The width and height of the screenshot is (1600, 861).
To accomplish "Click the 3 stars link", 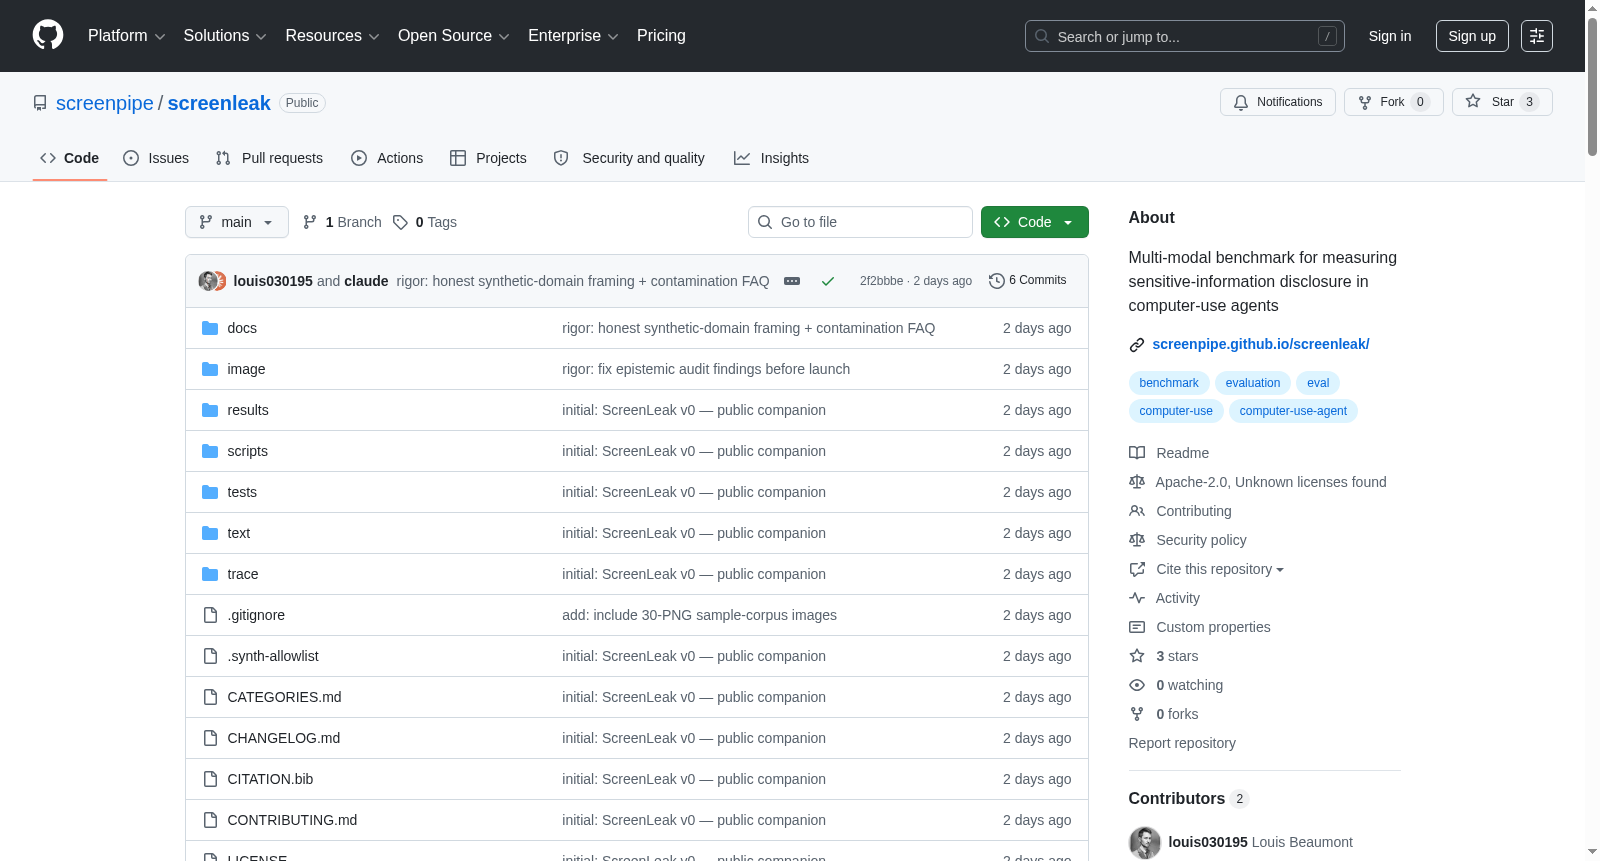I will 1177,656.
